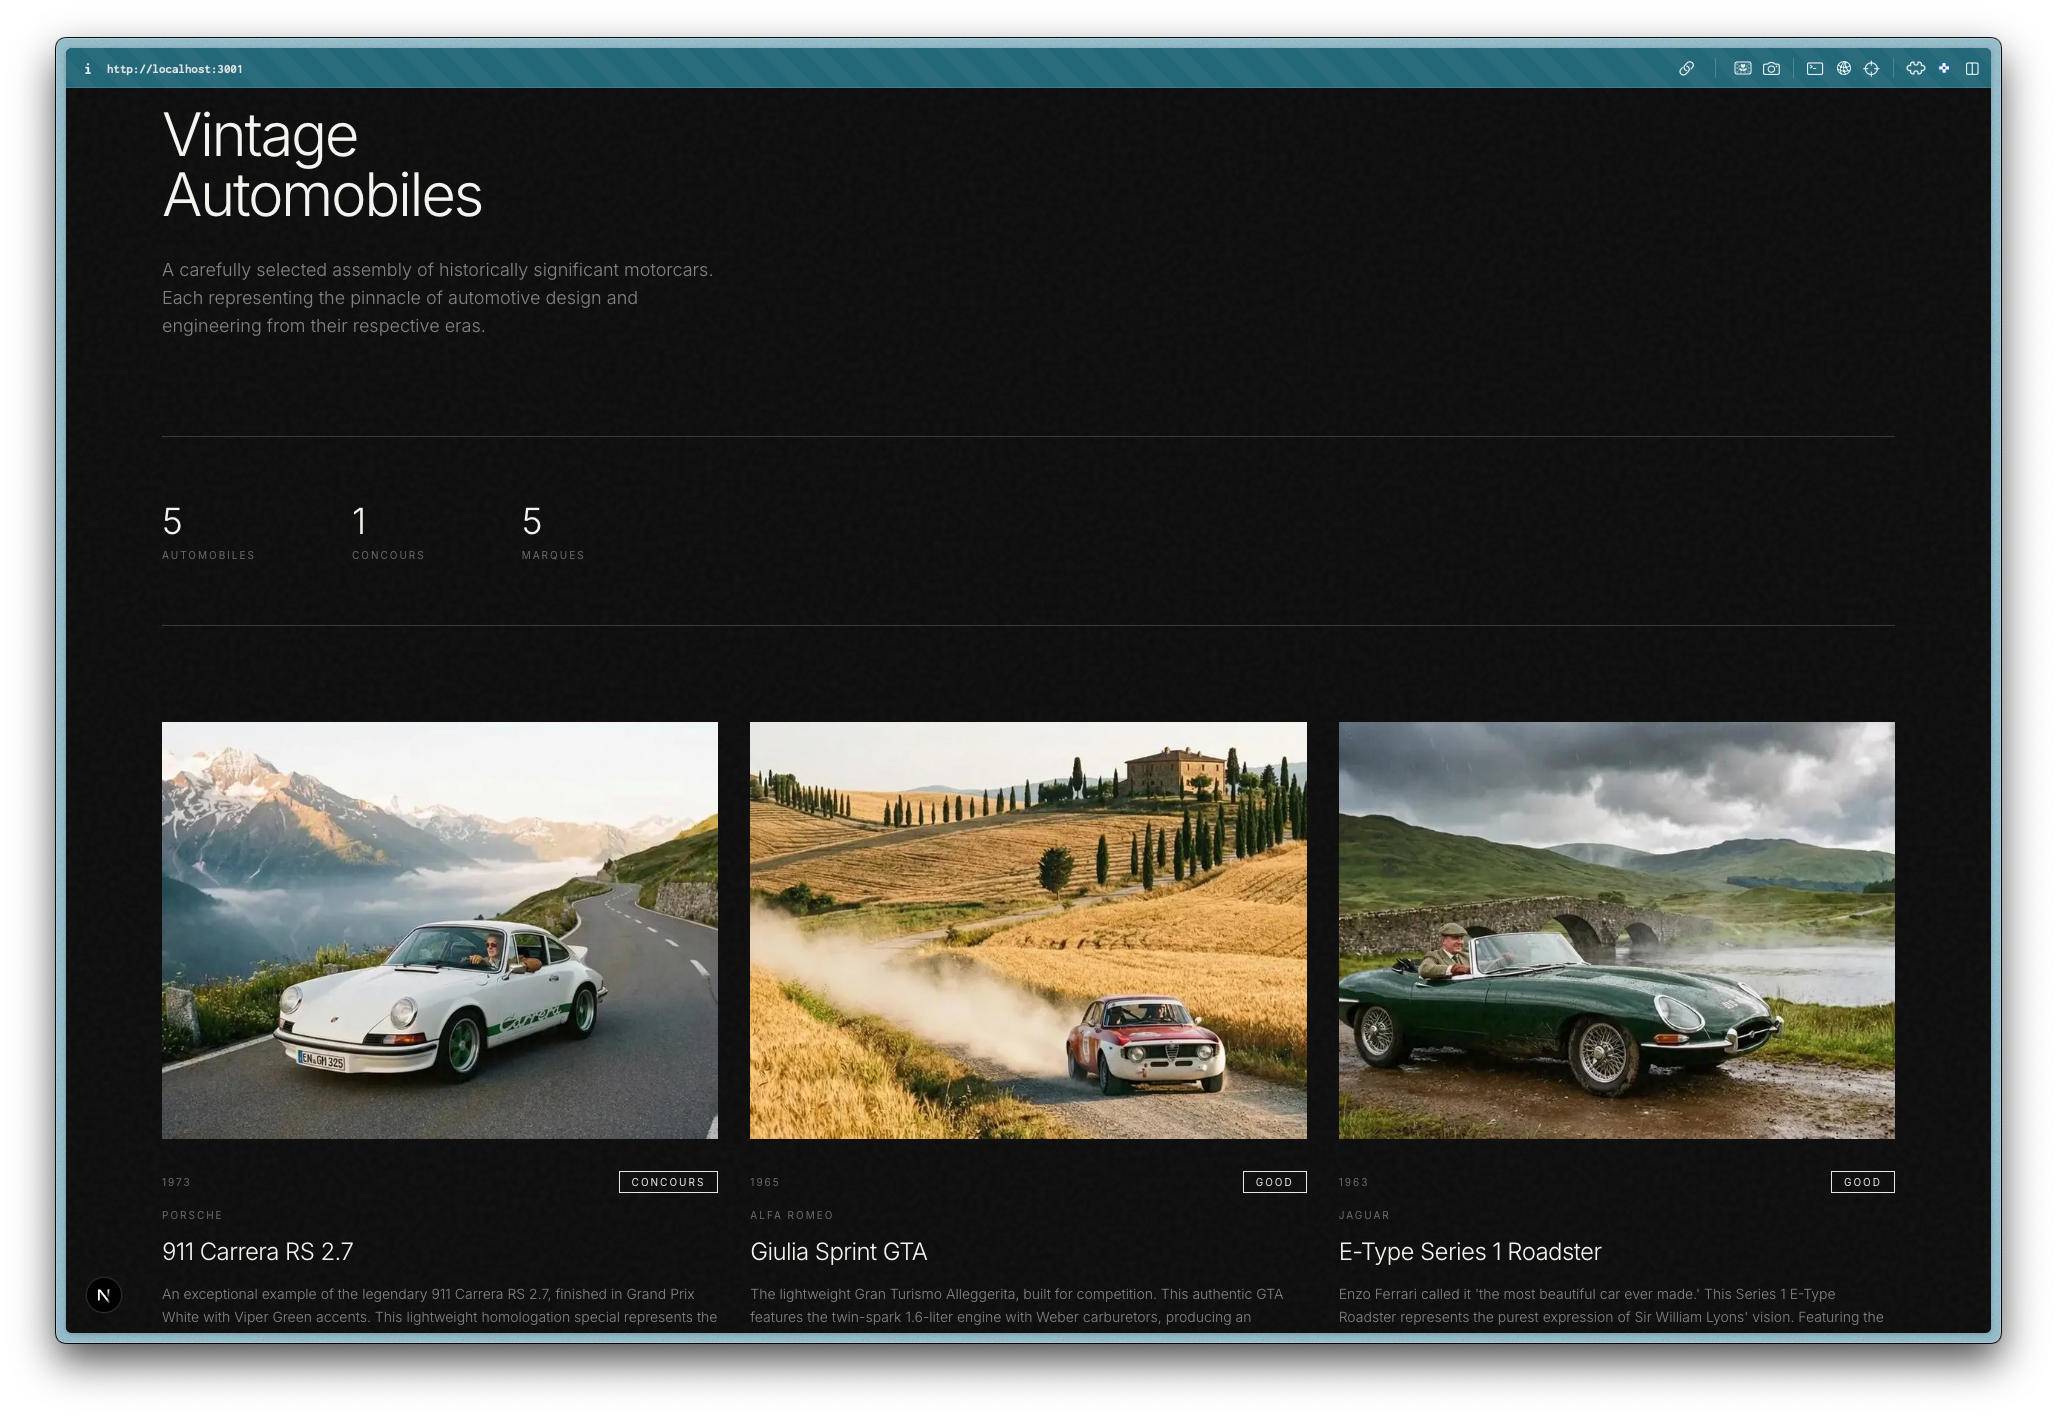Image resolution: width=2057 pixels, height=1417 pixels.
Task: Open the E-Type Series 1 Roadster title
Action: coord(1470,1252)
